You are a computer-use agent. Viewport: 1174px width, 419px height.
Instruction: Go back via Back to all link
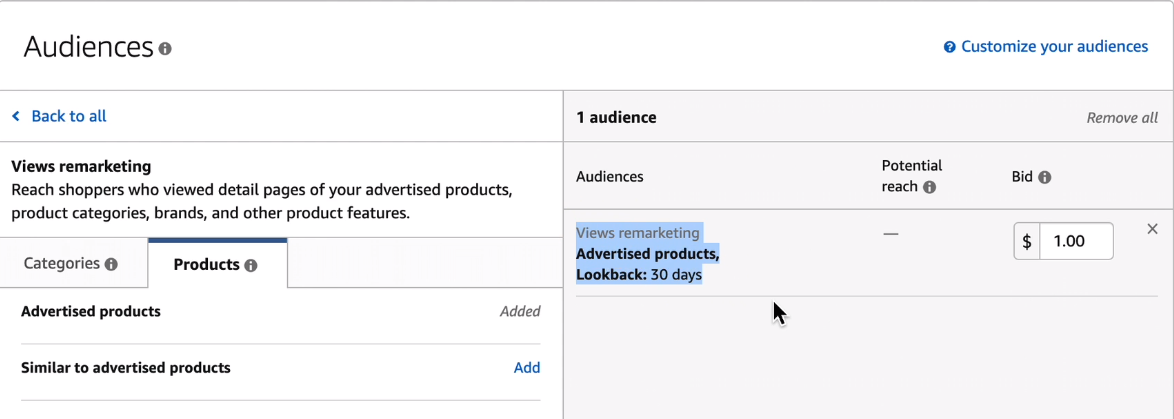pos(68,116)
